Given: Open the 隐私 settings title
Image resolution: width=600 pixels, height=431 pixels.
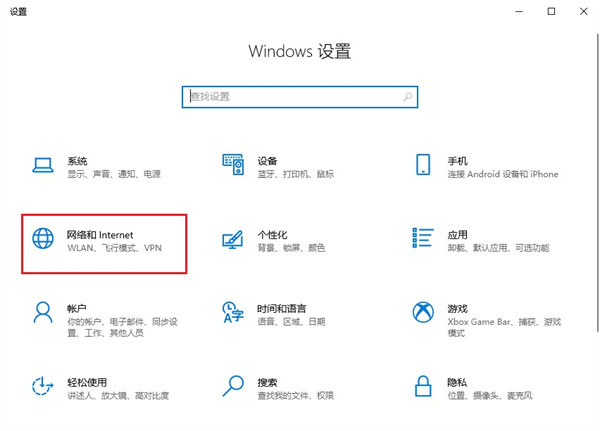Looking at the screenshot, I should point(457,382).
